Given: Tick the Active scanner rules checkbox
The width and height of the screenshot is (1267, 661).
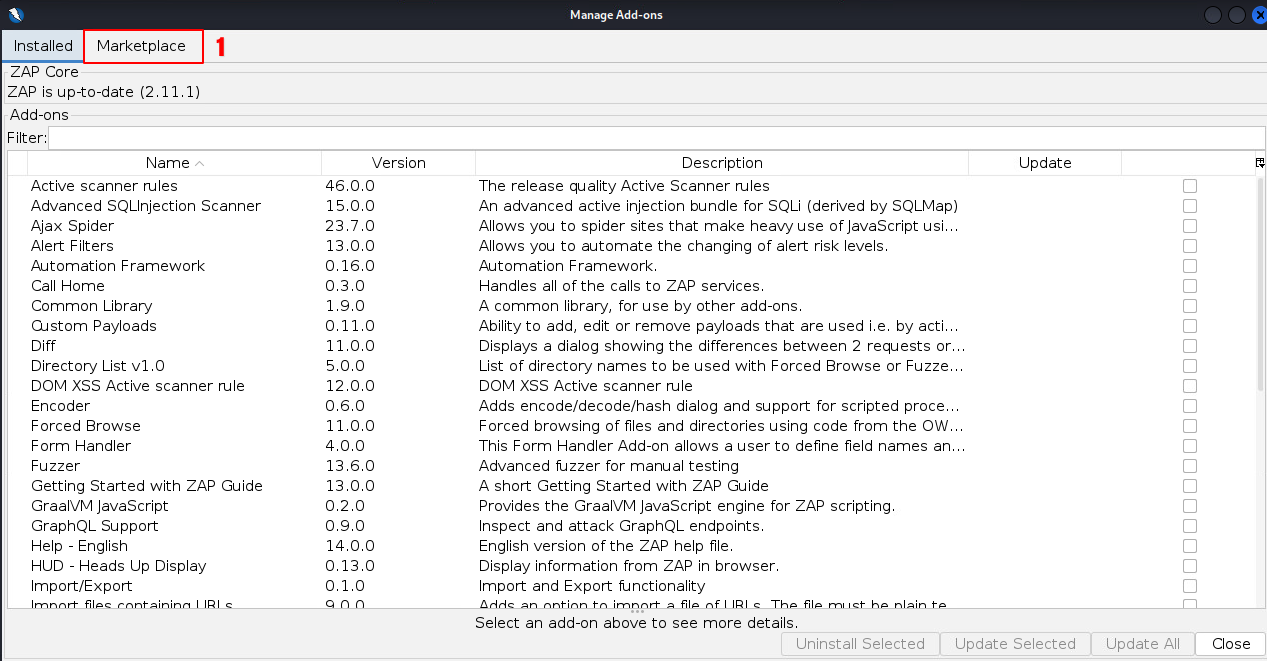Looking at the screenshot, I should 1189,186.
